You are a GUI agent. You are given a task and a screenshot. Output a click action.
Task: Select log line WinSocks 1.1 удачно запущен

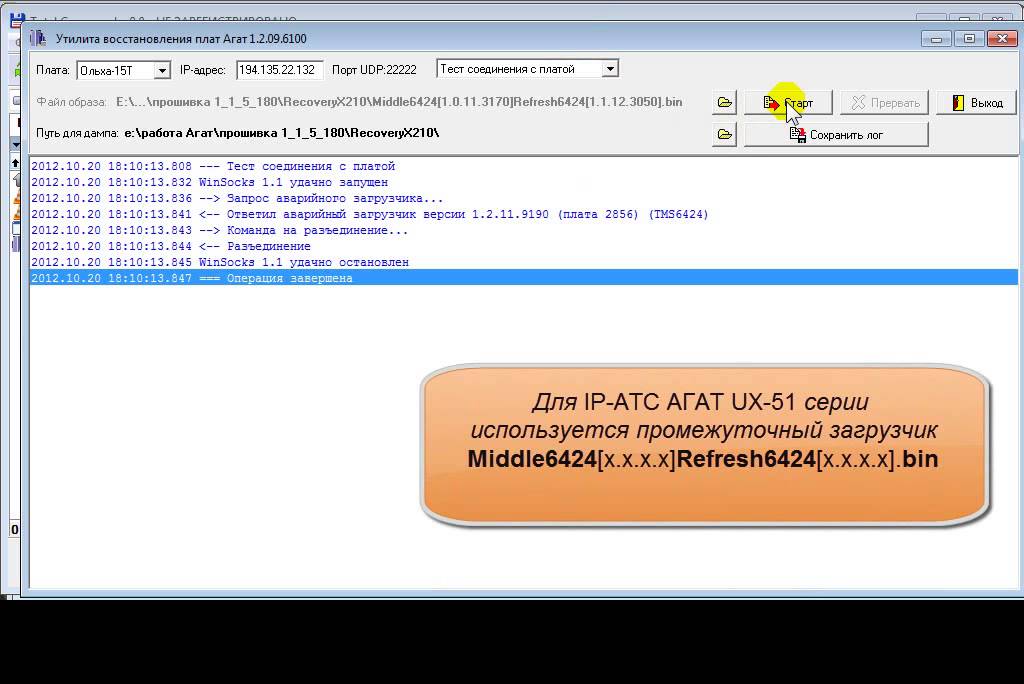click(x=524, y=182)
